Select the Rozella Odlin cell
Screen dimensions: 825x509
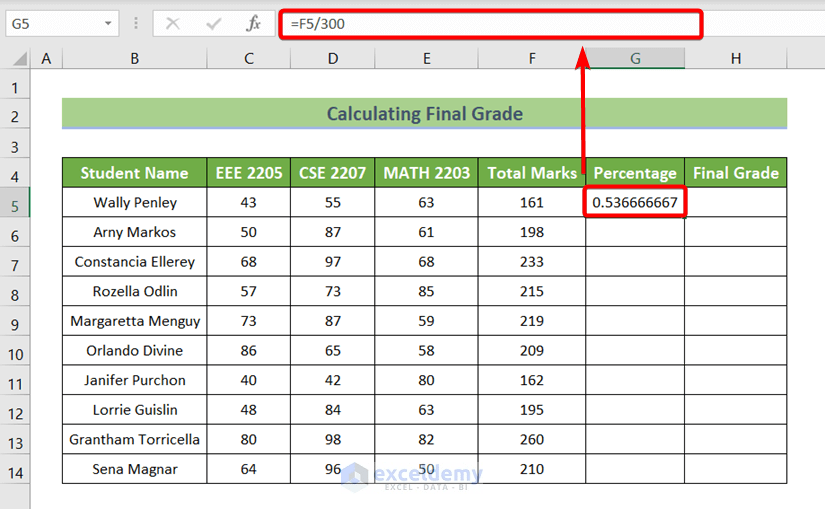click(135, 291)
